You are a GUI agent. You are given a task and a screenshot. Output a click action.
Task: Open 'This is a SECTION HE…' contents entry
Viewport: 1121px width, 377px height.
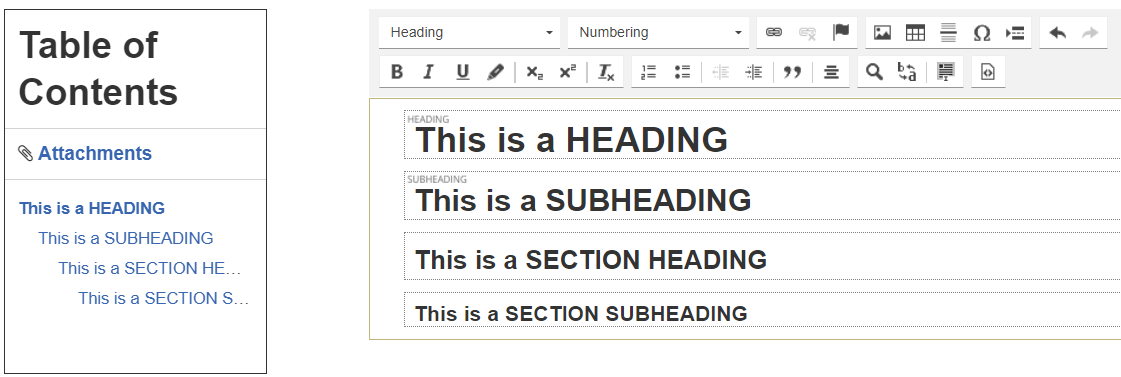point(150,268)
